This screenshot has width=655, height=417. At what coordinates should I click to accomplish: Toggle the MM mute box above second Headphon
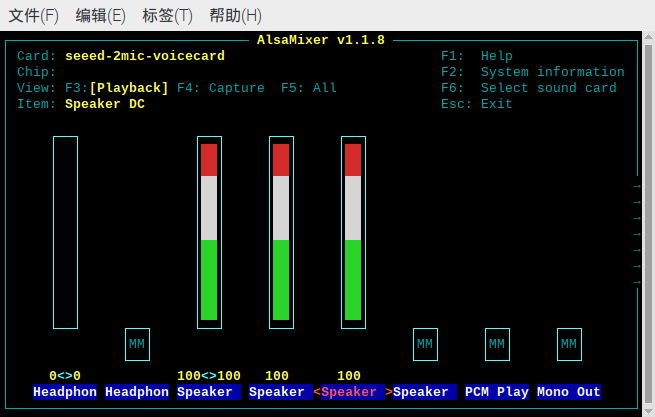pos(137,344)
